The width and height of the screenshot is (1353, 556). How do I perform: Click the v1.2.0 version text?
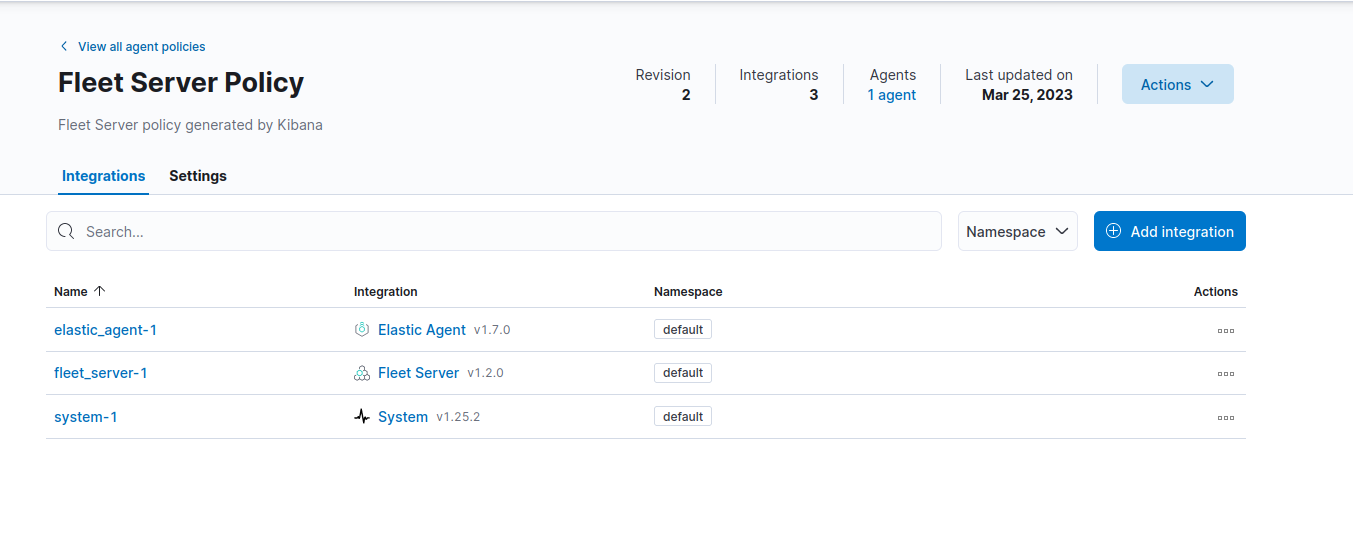tap(485, 373)
